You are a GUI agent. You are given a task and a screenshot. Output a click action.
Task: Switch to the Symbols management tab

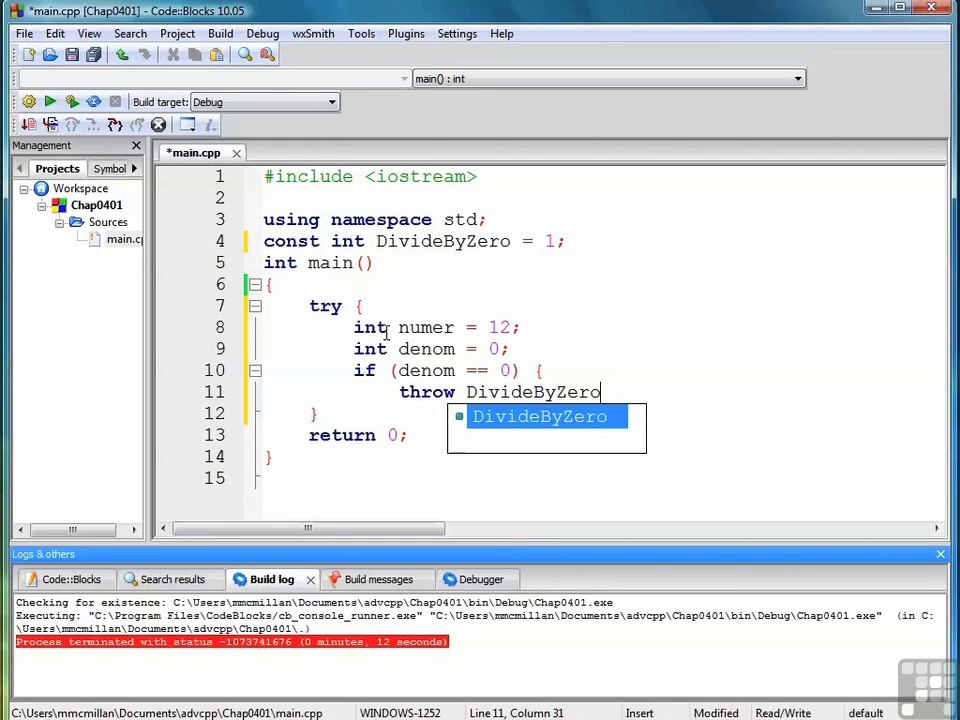(110, 168)
